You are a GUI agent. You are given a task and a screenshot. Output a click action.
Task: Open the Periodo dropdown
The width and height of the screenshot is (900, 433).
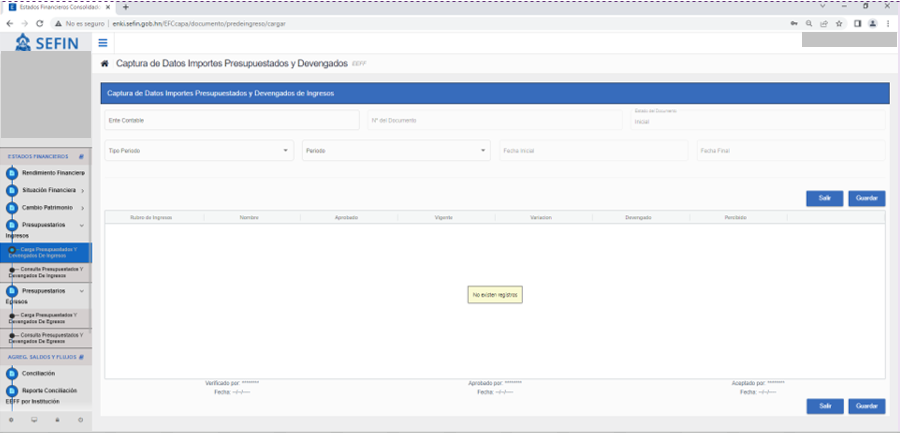[395, 151]
